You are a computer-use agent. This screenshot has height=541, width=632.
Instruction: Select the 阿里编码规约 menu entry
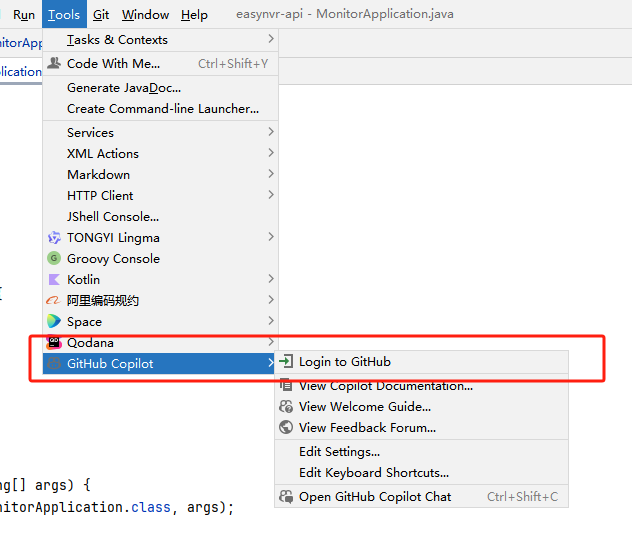point(160,300)
